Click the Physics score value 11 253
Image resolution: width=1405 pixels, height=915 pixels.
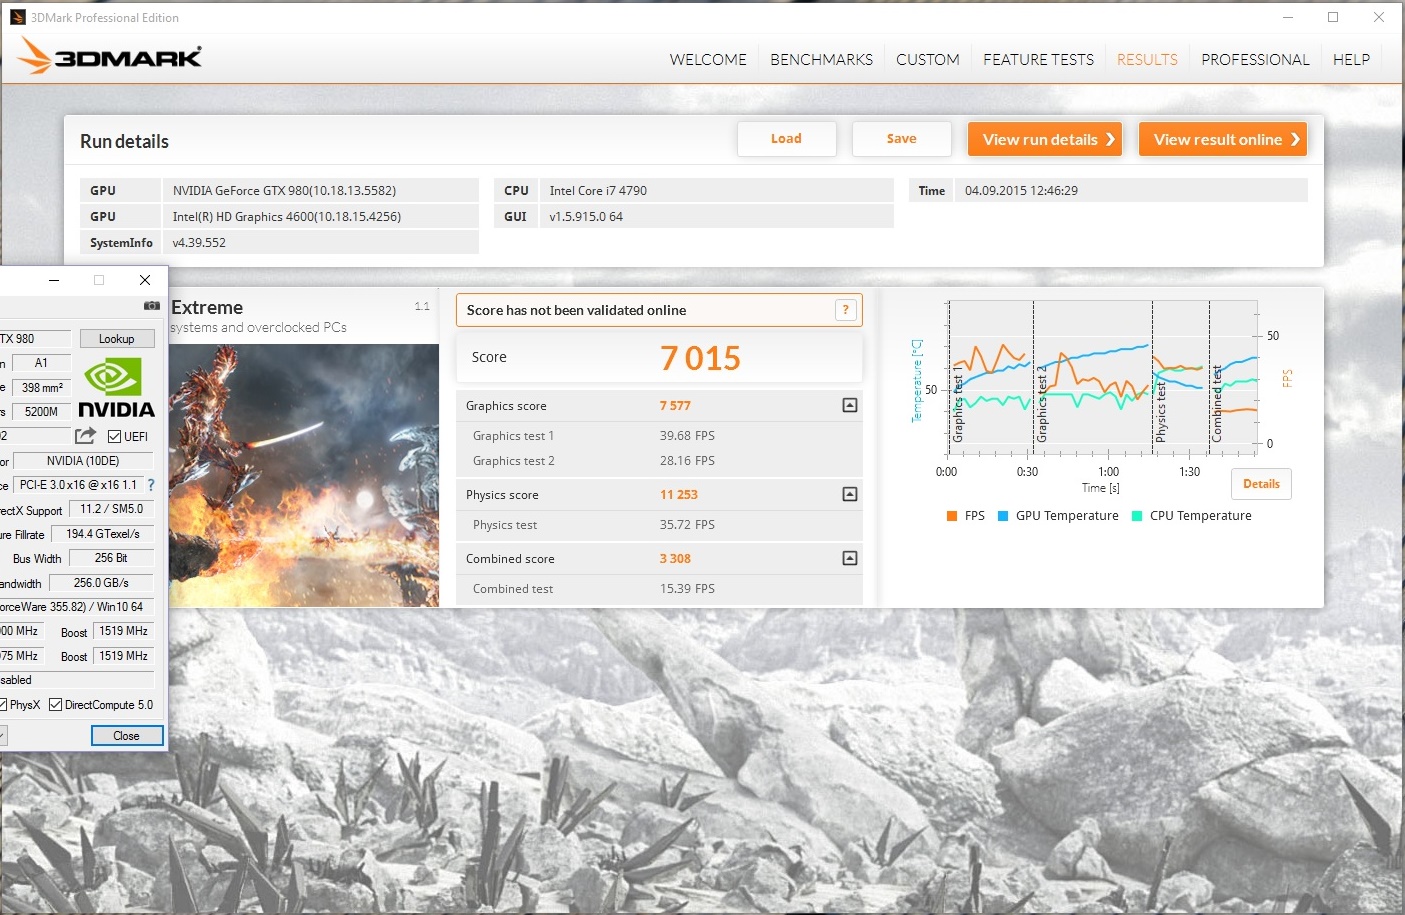pos(679,495)
